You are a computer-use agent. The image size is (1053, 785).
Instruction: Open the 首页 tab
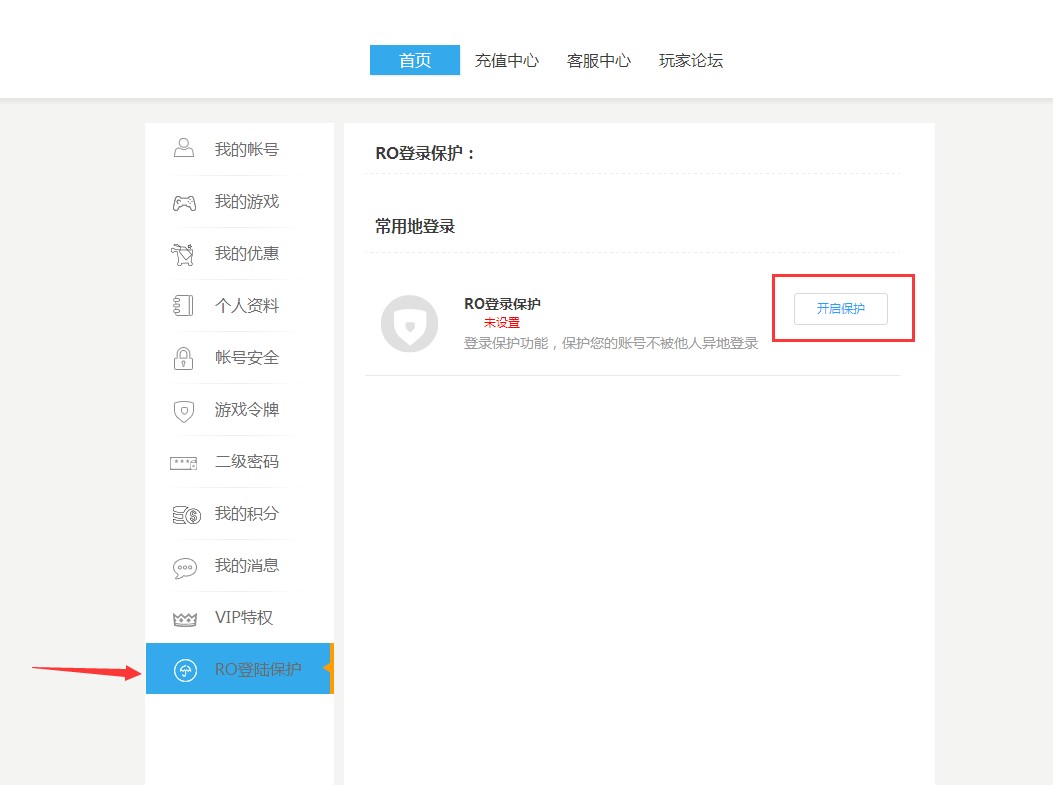(x=415, y=60)
